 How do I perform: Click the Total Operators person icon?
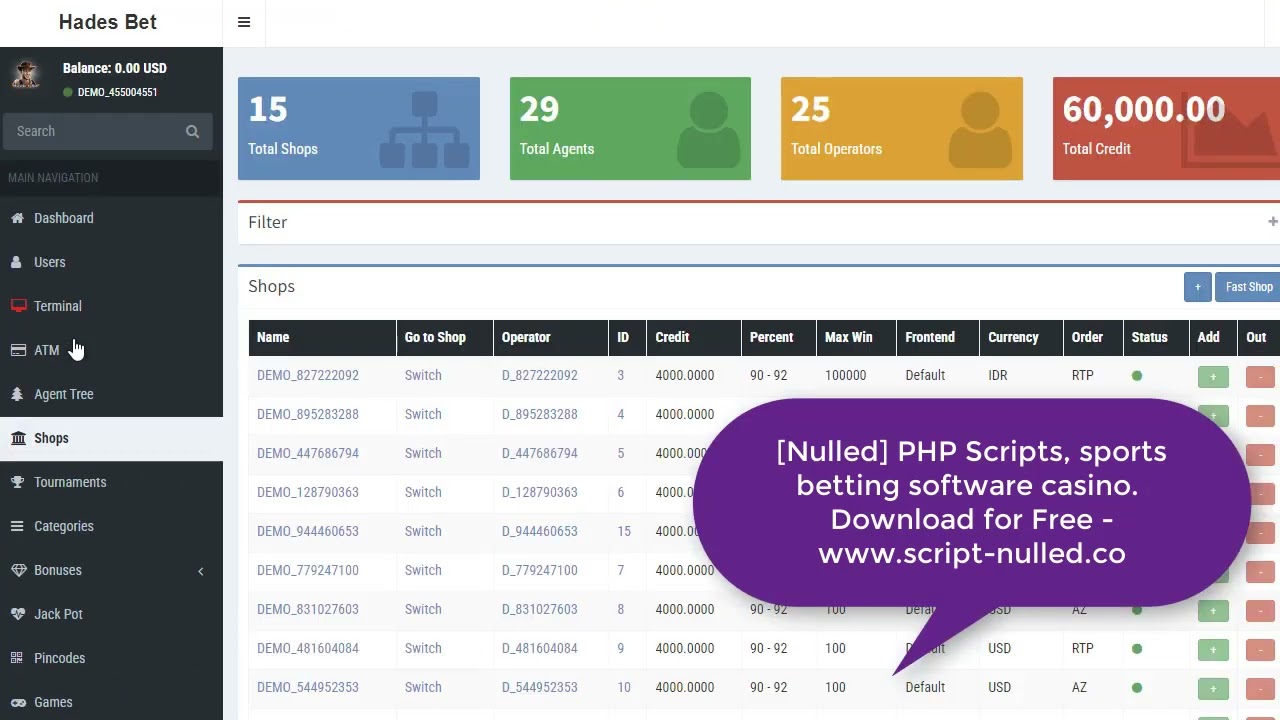click(x=980, y=130)
